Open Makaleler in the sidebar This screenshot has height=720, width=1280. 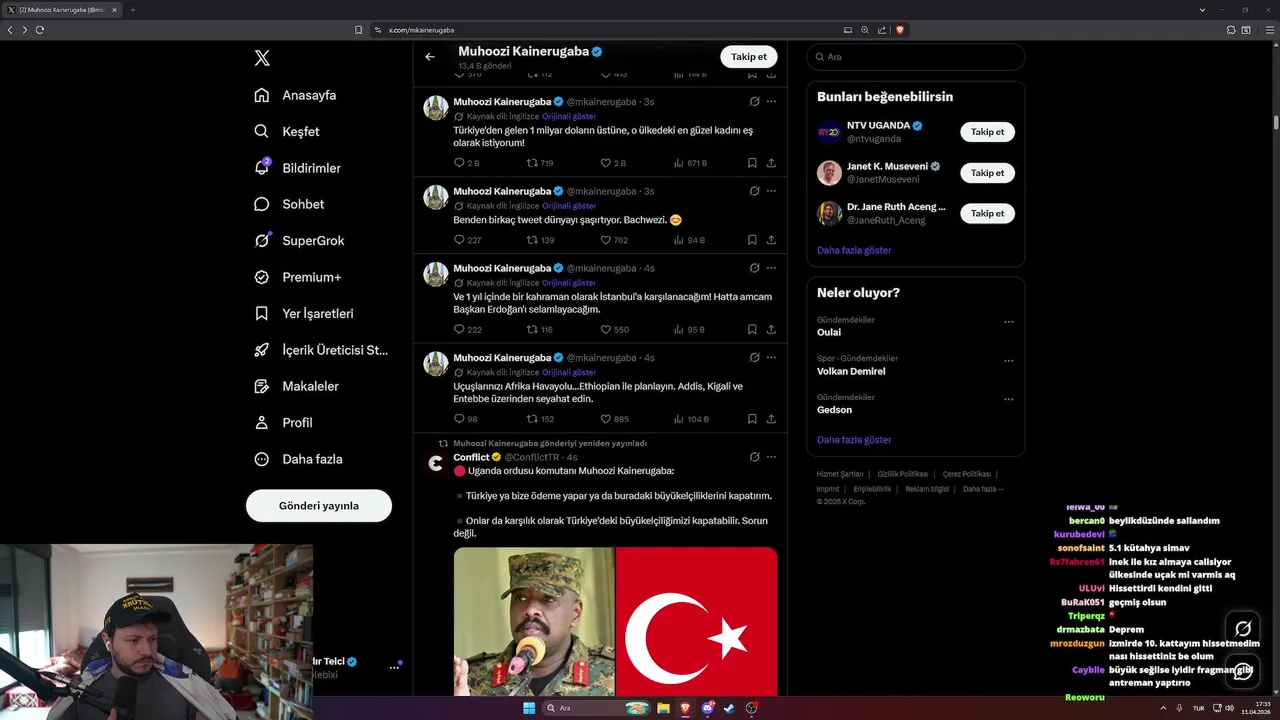[296, 386]
